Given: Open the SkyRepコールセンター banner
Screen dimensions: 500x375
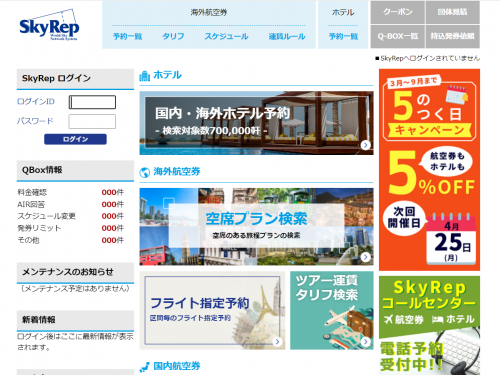Looking at the screenshot, I should (429, 325).
